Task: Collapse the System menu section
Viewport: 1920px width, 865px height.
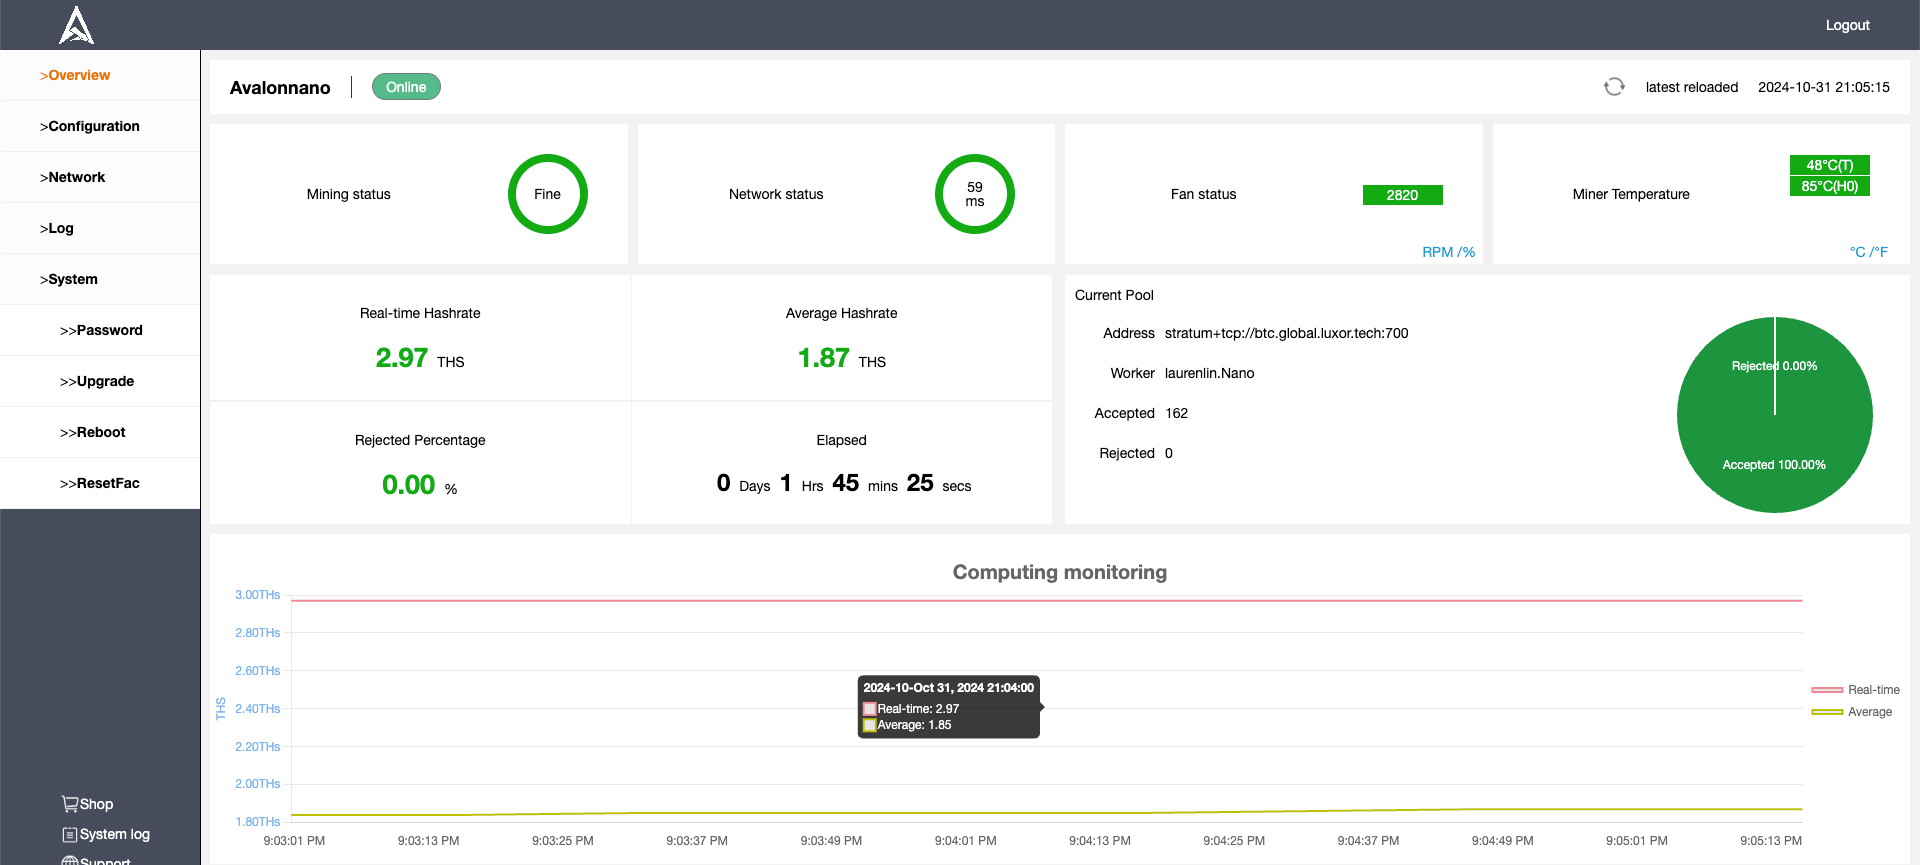Action: click(x=100, y=279)
